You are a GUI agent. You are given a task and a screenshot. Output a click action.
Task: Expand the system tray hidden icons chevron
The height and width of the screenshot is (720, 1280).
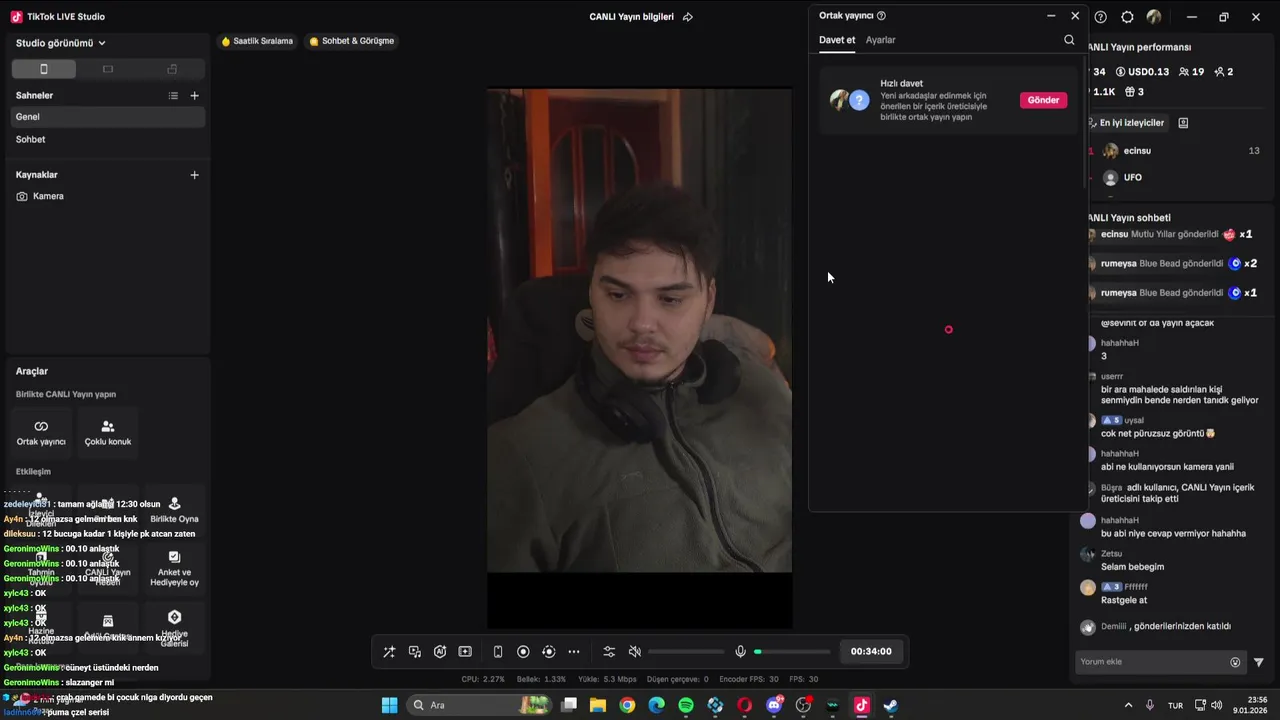(x=1129, y=705)
